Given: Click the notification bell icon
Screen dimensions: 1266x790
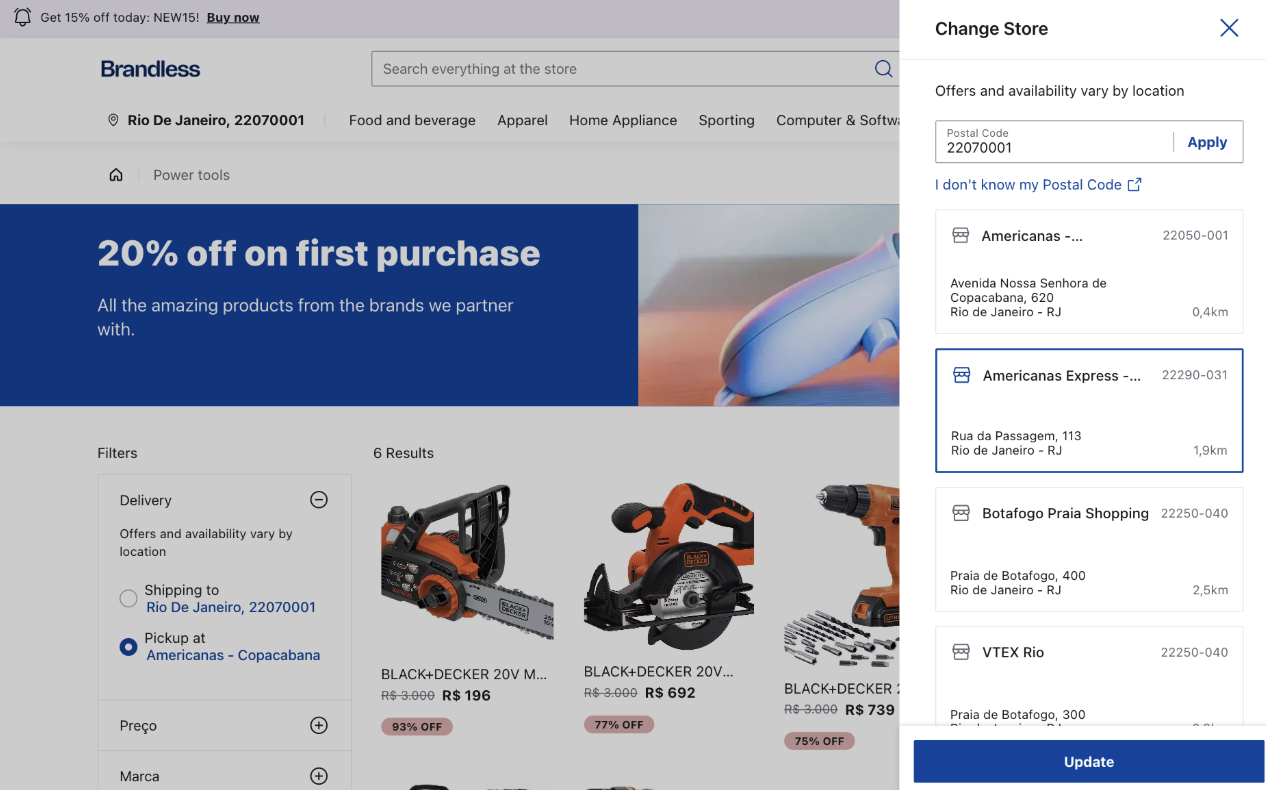Looking at the screenshot, I should 22,18.
